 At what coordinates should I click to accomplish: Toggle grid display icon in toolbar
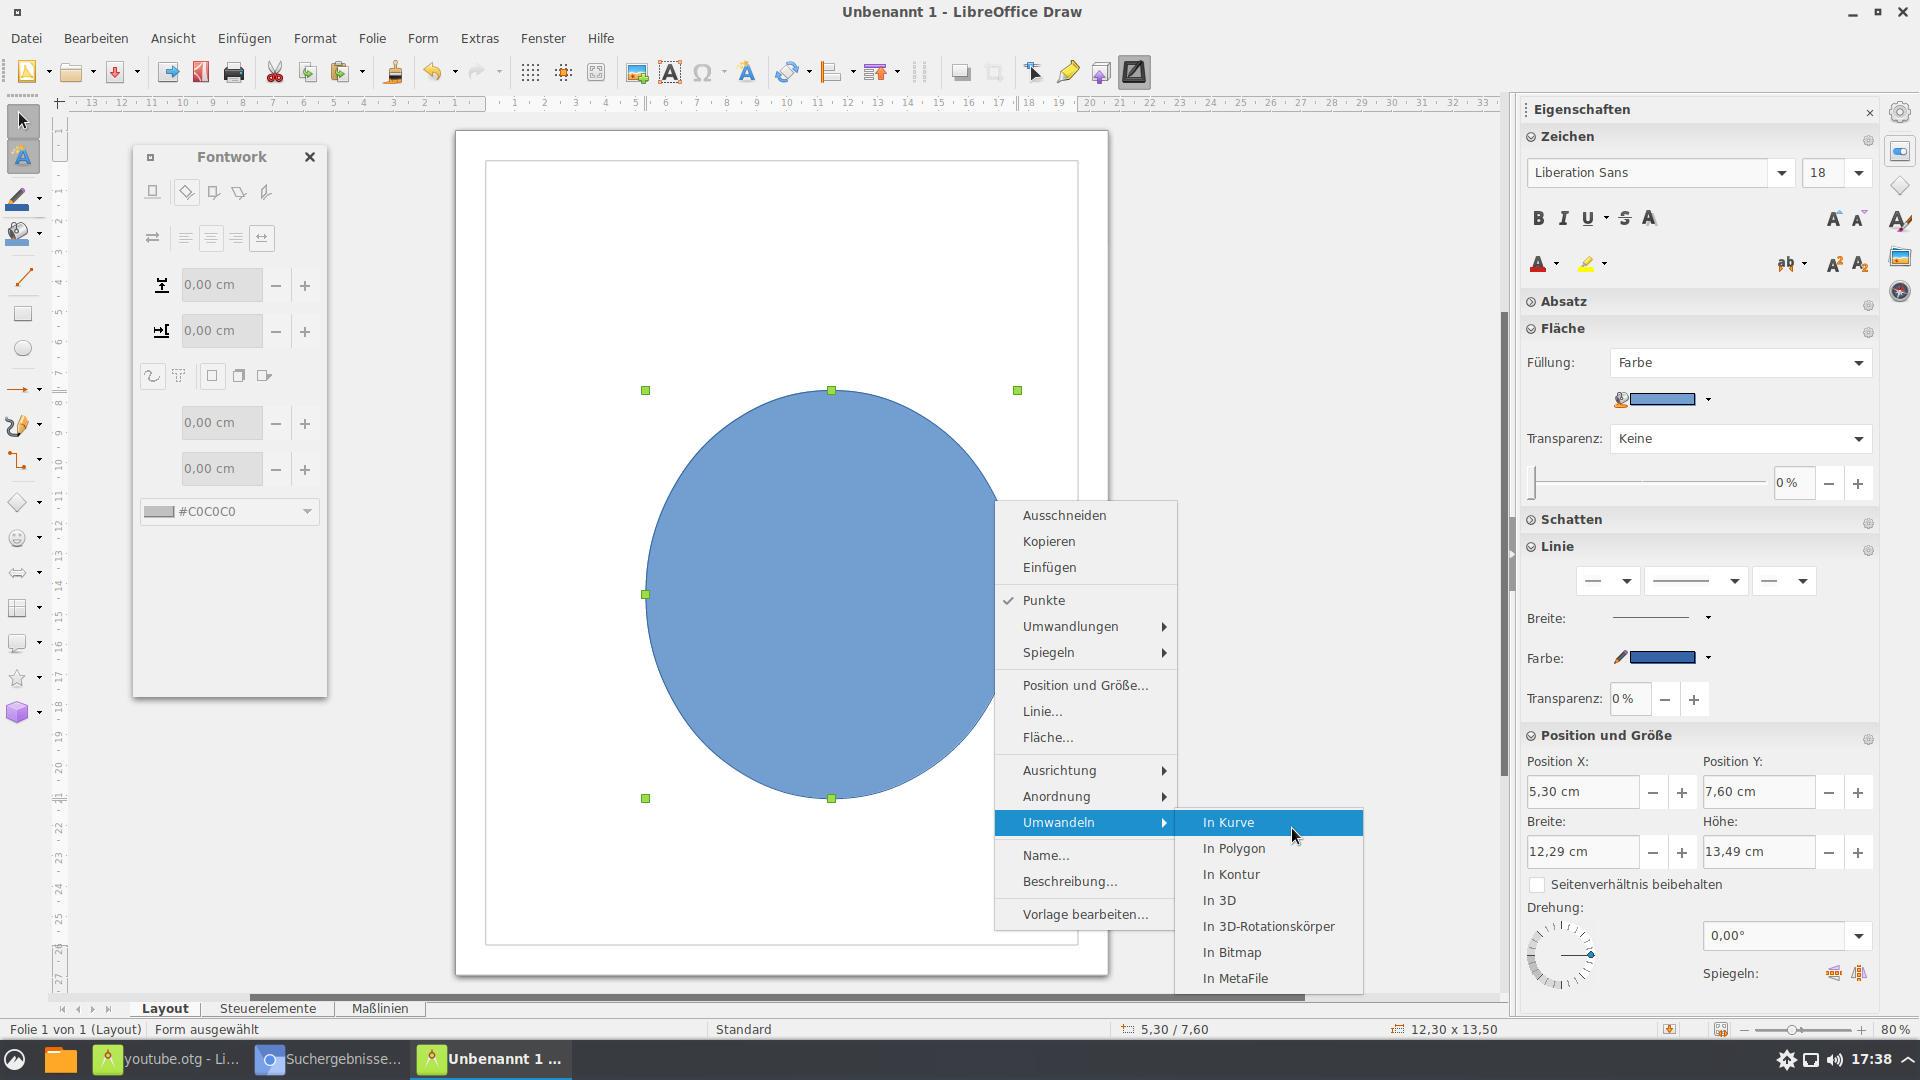[530, 73]
